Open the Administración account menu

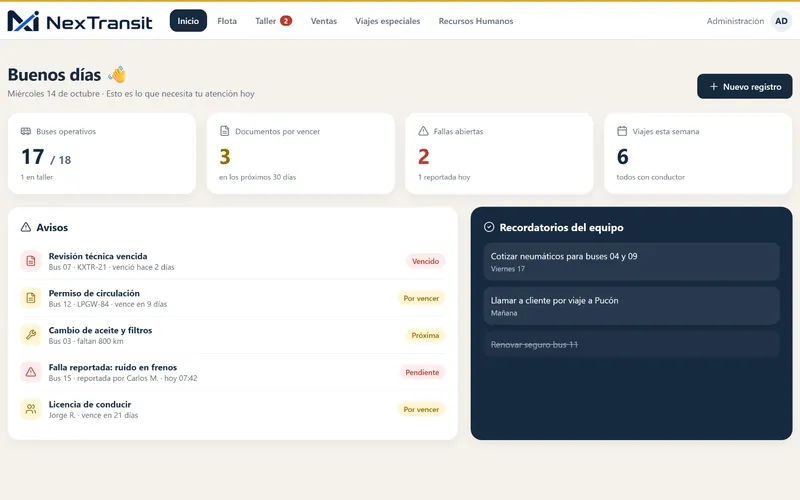pyautogui.click(x=735, y=21)
